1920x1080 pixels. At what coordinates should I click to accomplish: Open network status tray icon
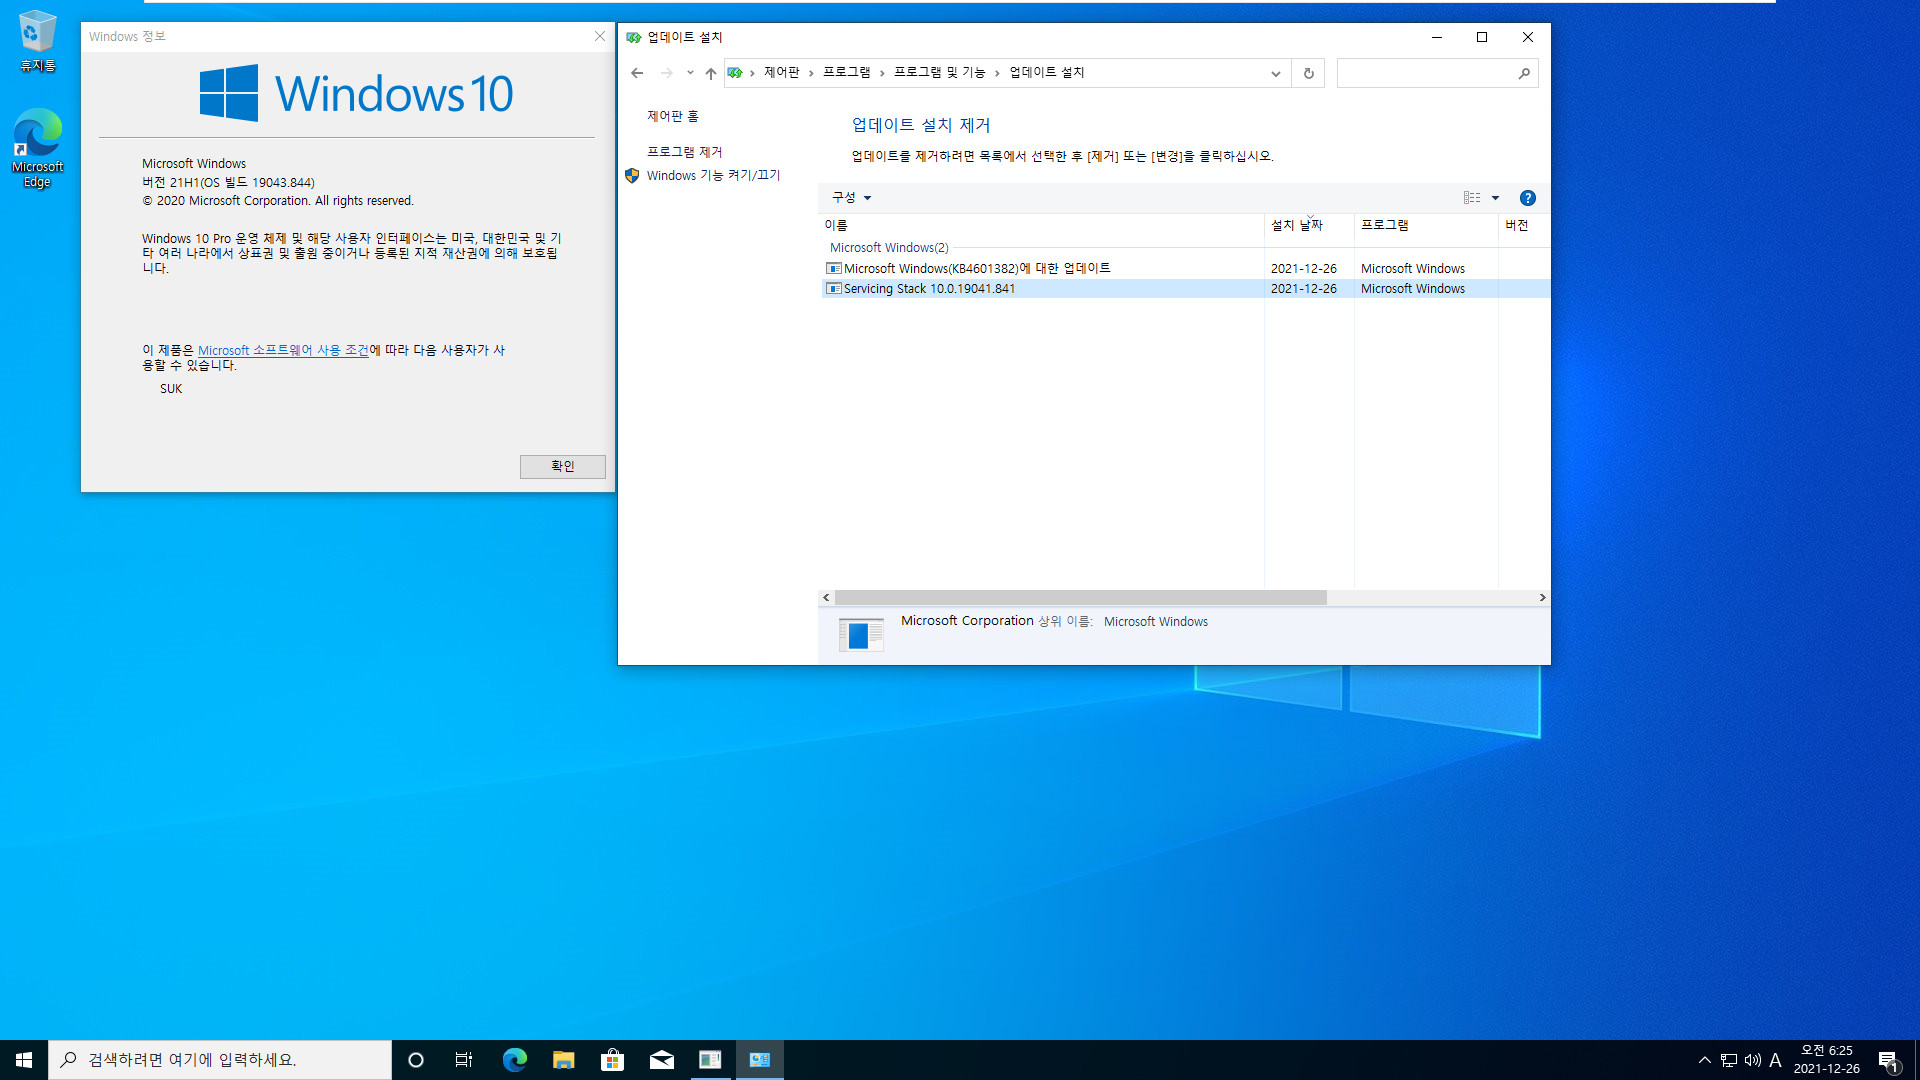(x=1729, y=1060)
